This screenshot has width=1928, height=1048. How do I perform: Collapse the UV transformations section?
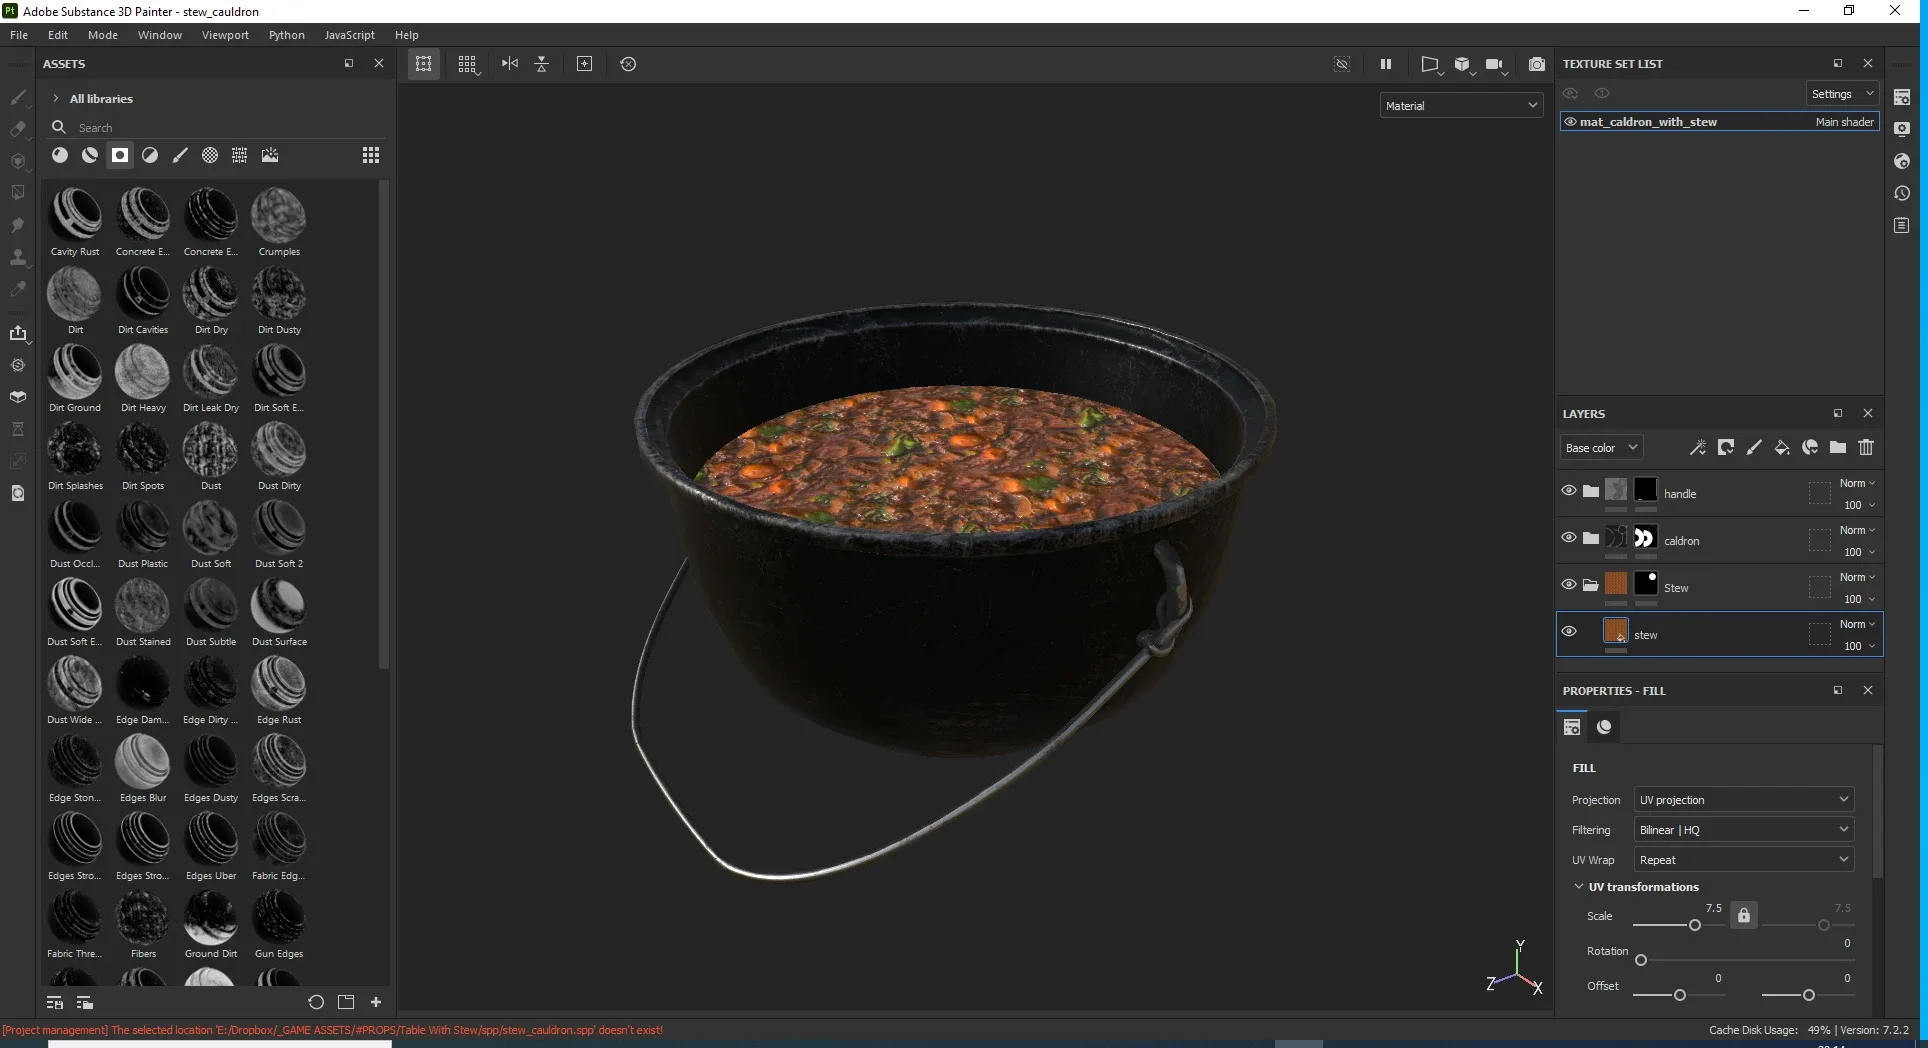(x=1579, y=886)
